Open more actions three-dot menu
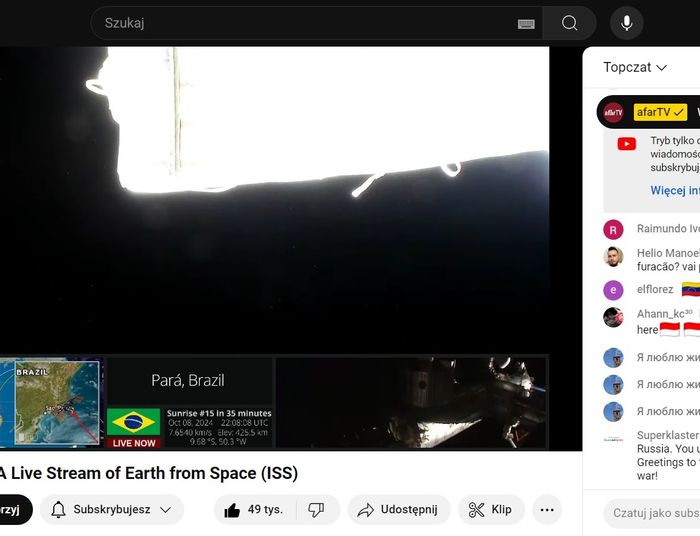 [547, 509]
